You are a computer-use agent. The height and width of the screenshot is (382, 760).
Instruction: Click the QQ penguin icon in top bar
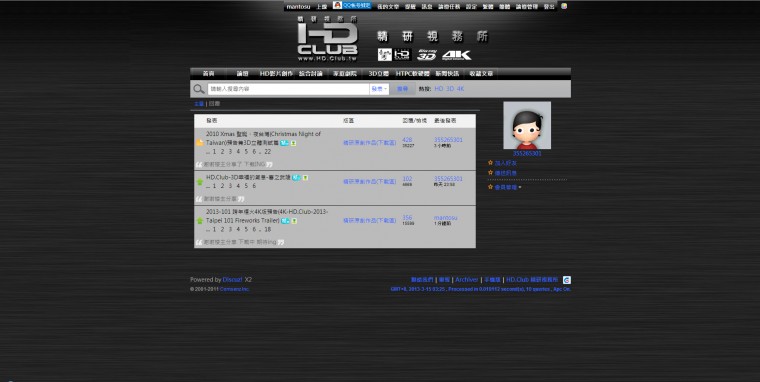337,5
